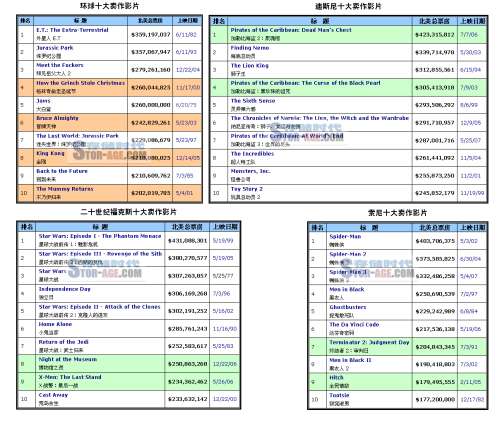
Task: Click the Tootsie title link
Action: point(339,395)
